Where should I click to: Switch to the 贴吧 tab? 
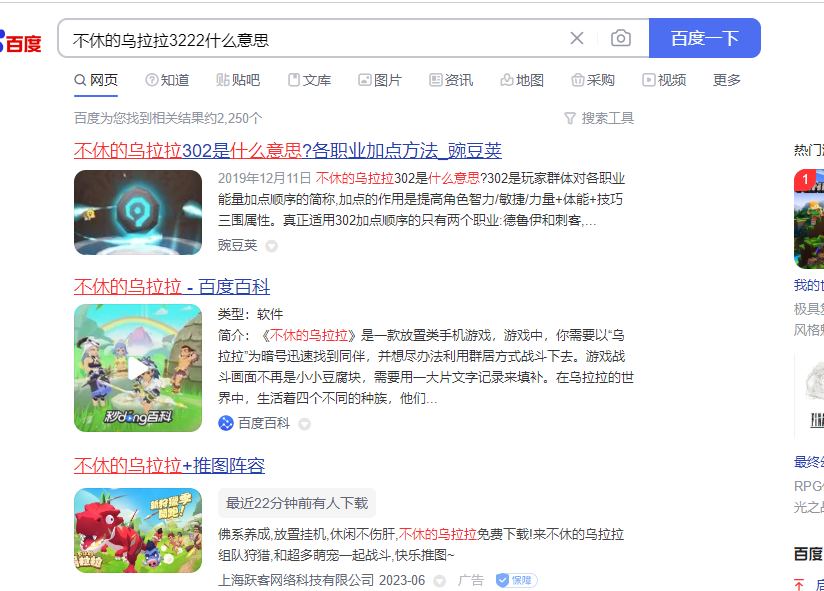(238, 80)
